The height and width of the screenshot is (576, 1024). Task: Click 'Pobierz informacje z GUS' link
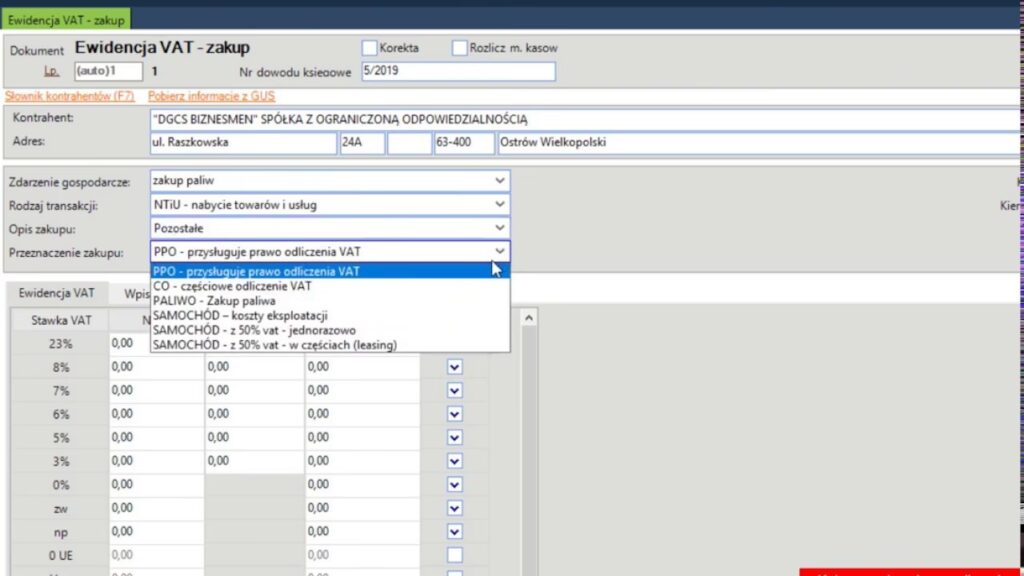[x=211, y=96]
